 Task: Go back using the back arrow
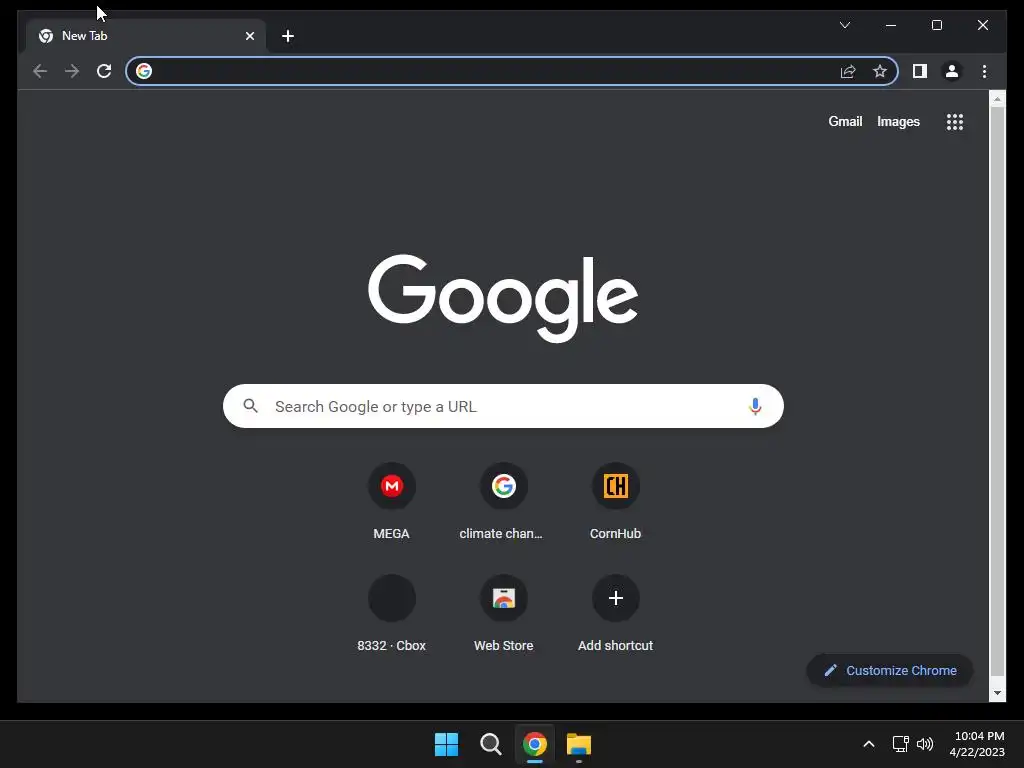pos(40,71)
